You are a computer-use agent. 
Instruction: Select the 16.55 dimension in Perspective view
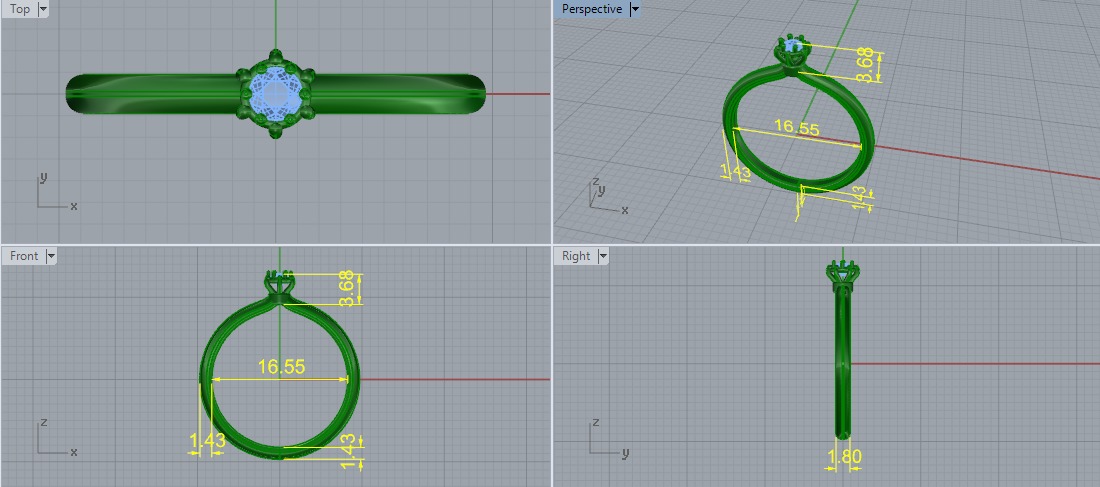pos(796,128)
